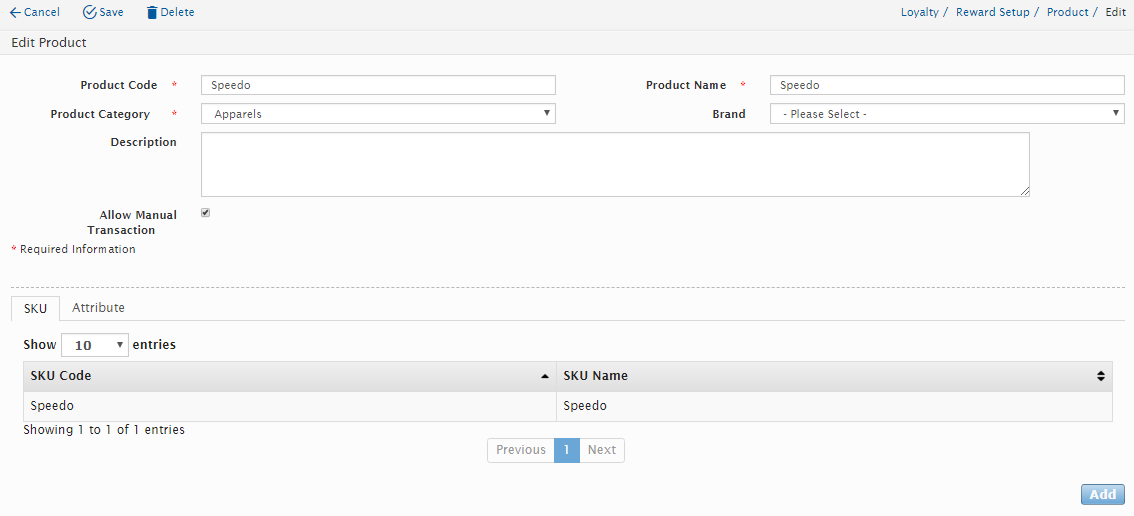1134x516 pixels.
Task: Go to the Previous page
Action: tap(521, 450)
